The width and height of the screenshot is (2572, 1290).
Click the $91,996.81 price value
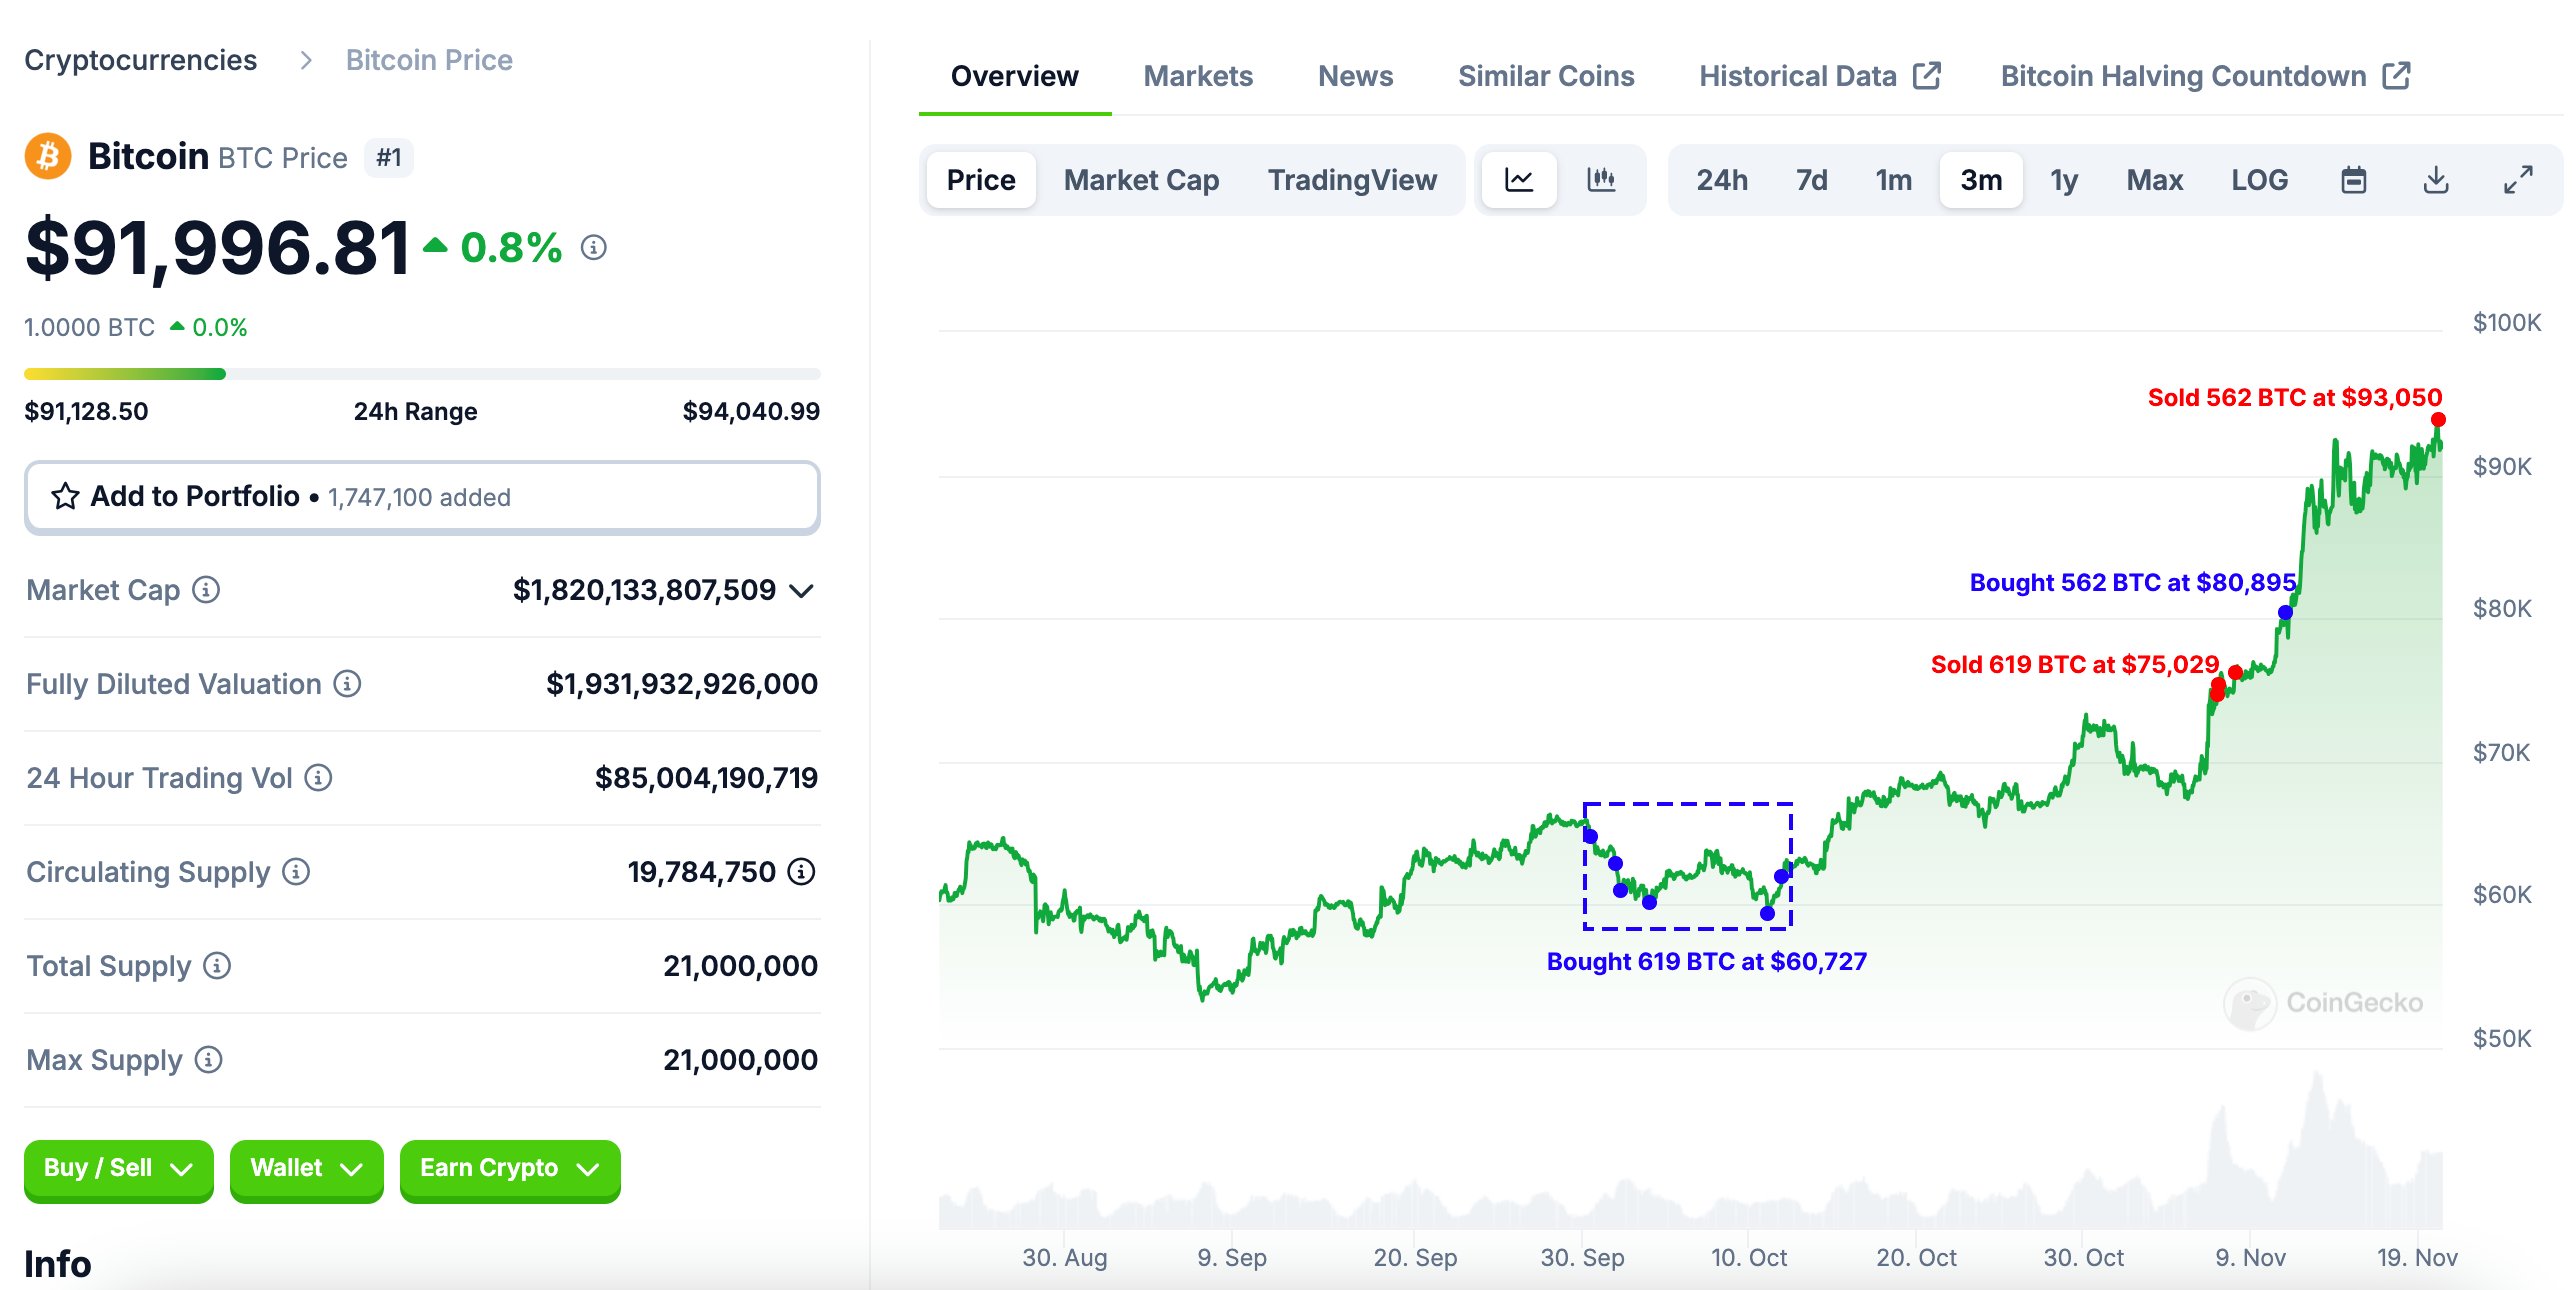coord(217,248)
